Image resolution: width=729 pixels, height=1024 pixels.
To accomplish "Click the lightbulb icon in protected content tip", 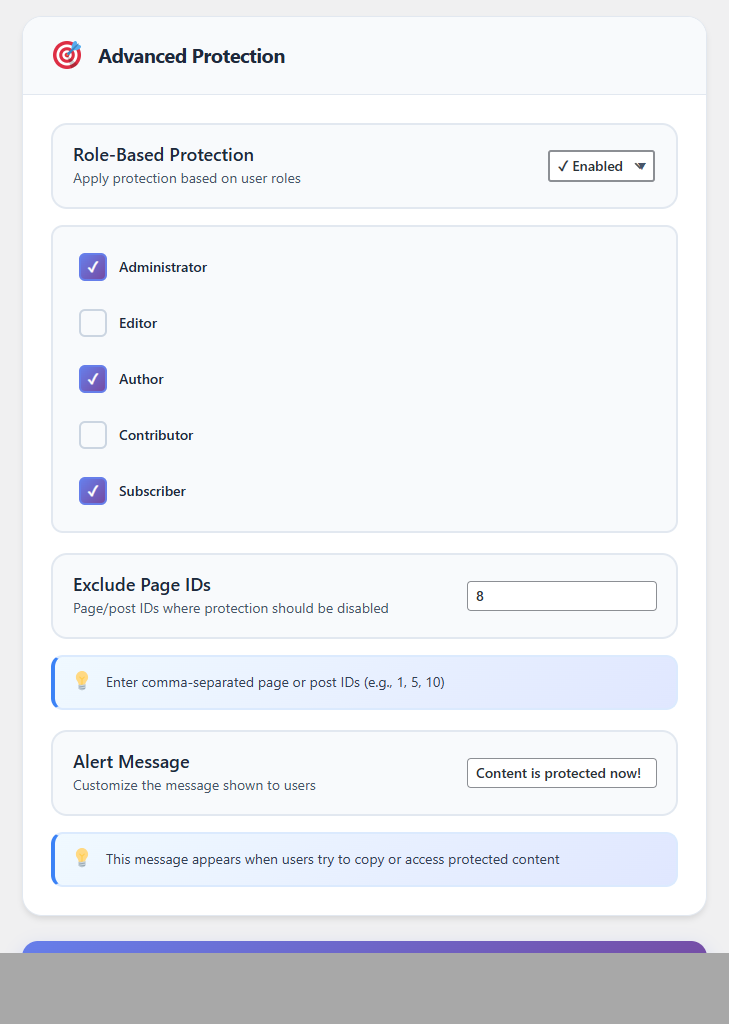I will (82, 858).
